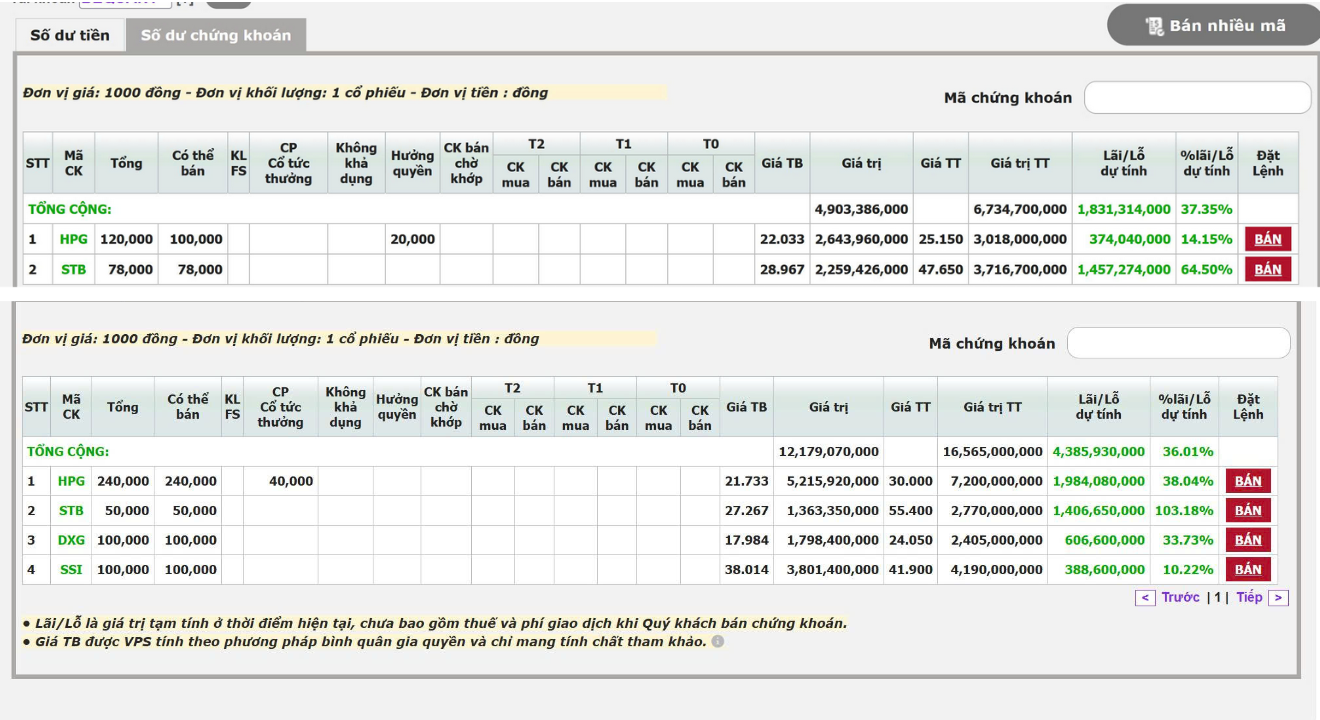Click info icon beside Giá TB note
This screenshot has height=720, width=1320.
[x=717, y=641]
